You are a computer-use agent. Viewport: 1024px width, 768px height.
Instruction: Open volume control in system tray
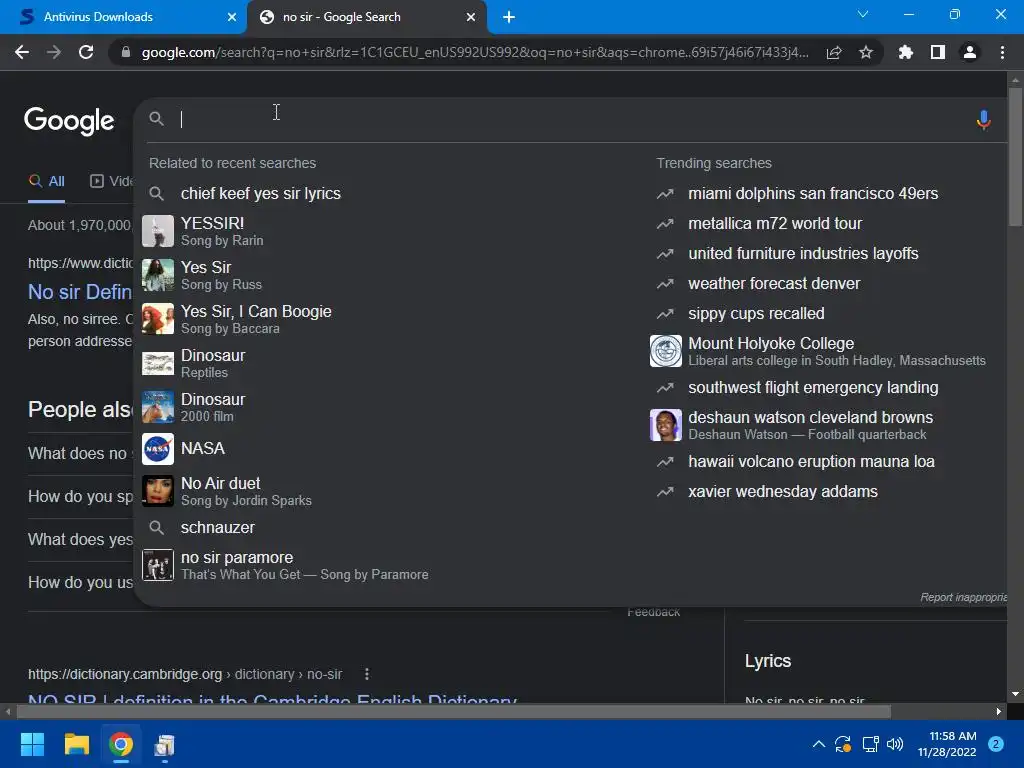pos(895,744)
